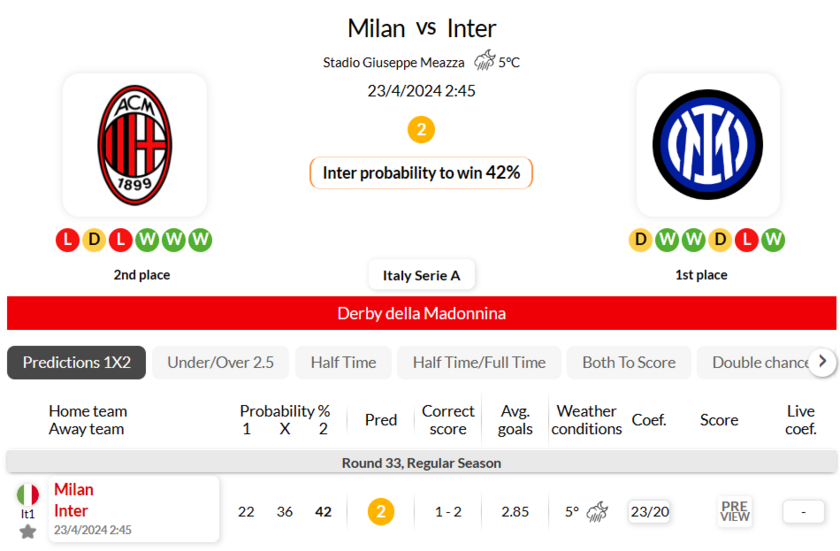Screen dimensions: 840x551
Task: Click Inter's red L form badge
Action: tap(747, 239)
